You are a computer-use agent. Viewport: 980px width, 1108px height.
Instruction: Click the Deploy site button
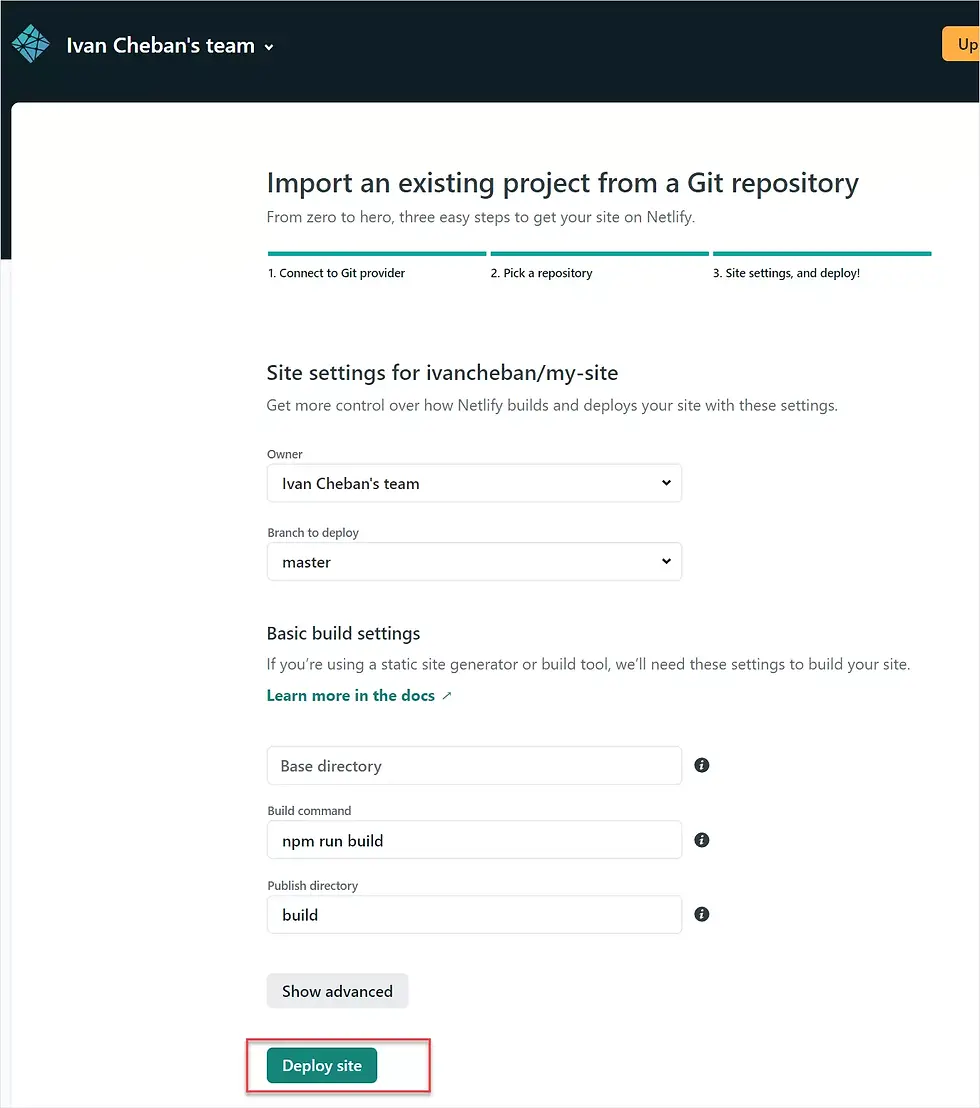point(321,1066)
